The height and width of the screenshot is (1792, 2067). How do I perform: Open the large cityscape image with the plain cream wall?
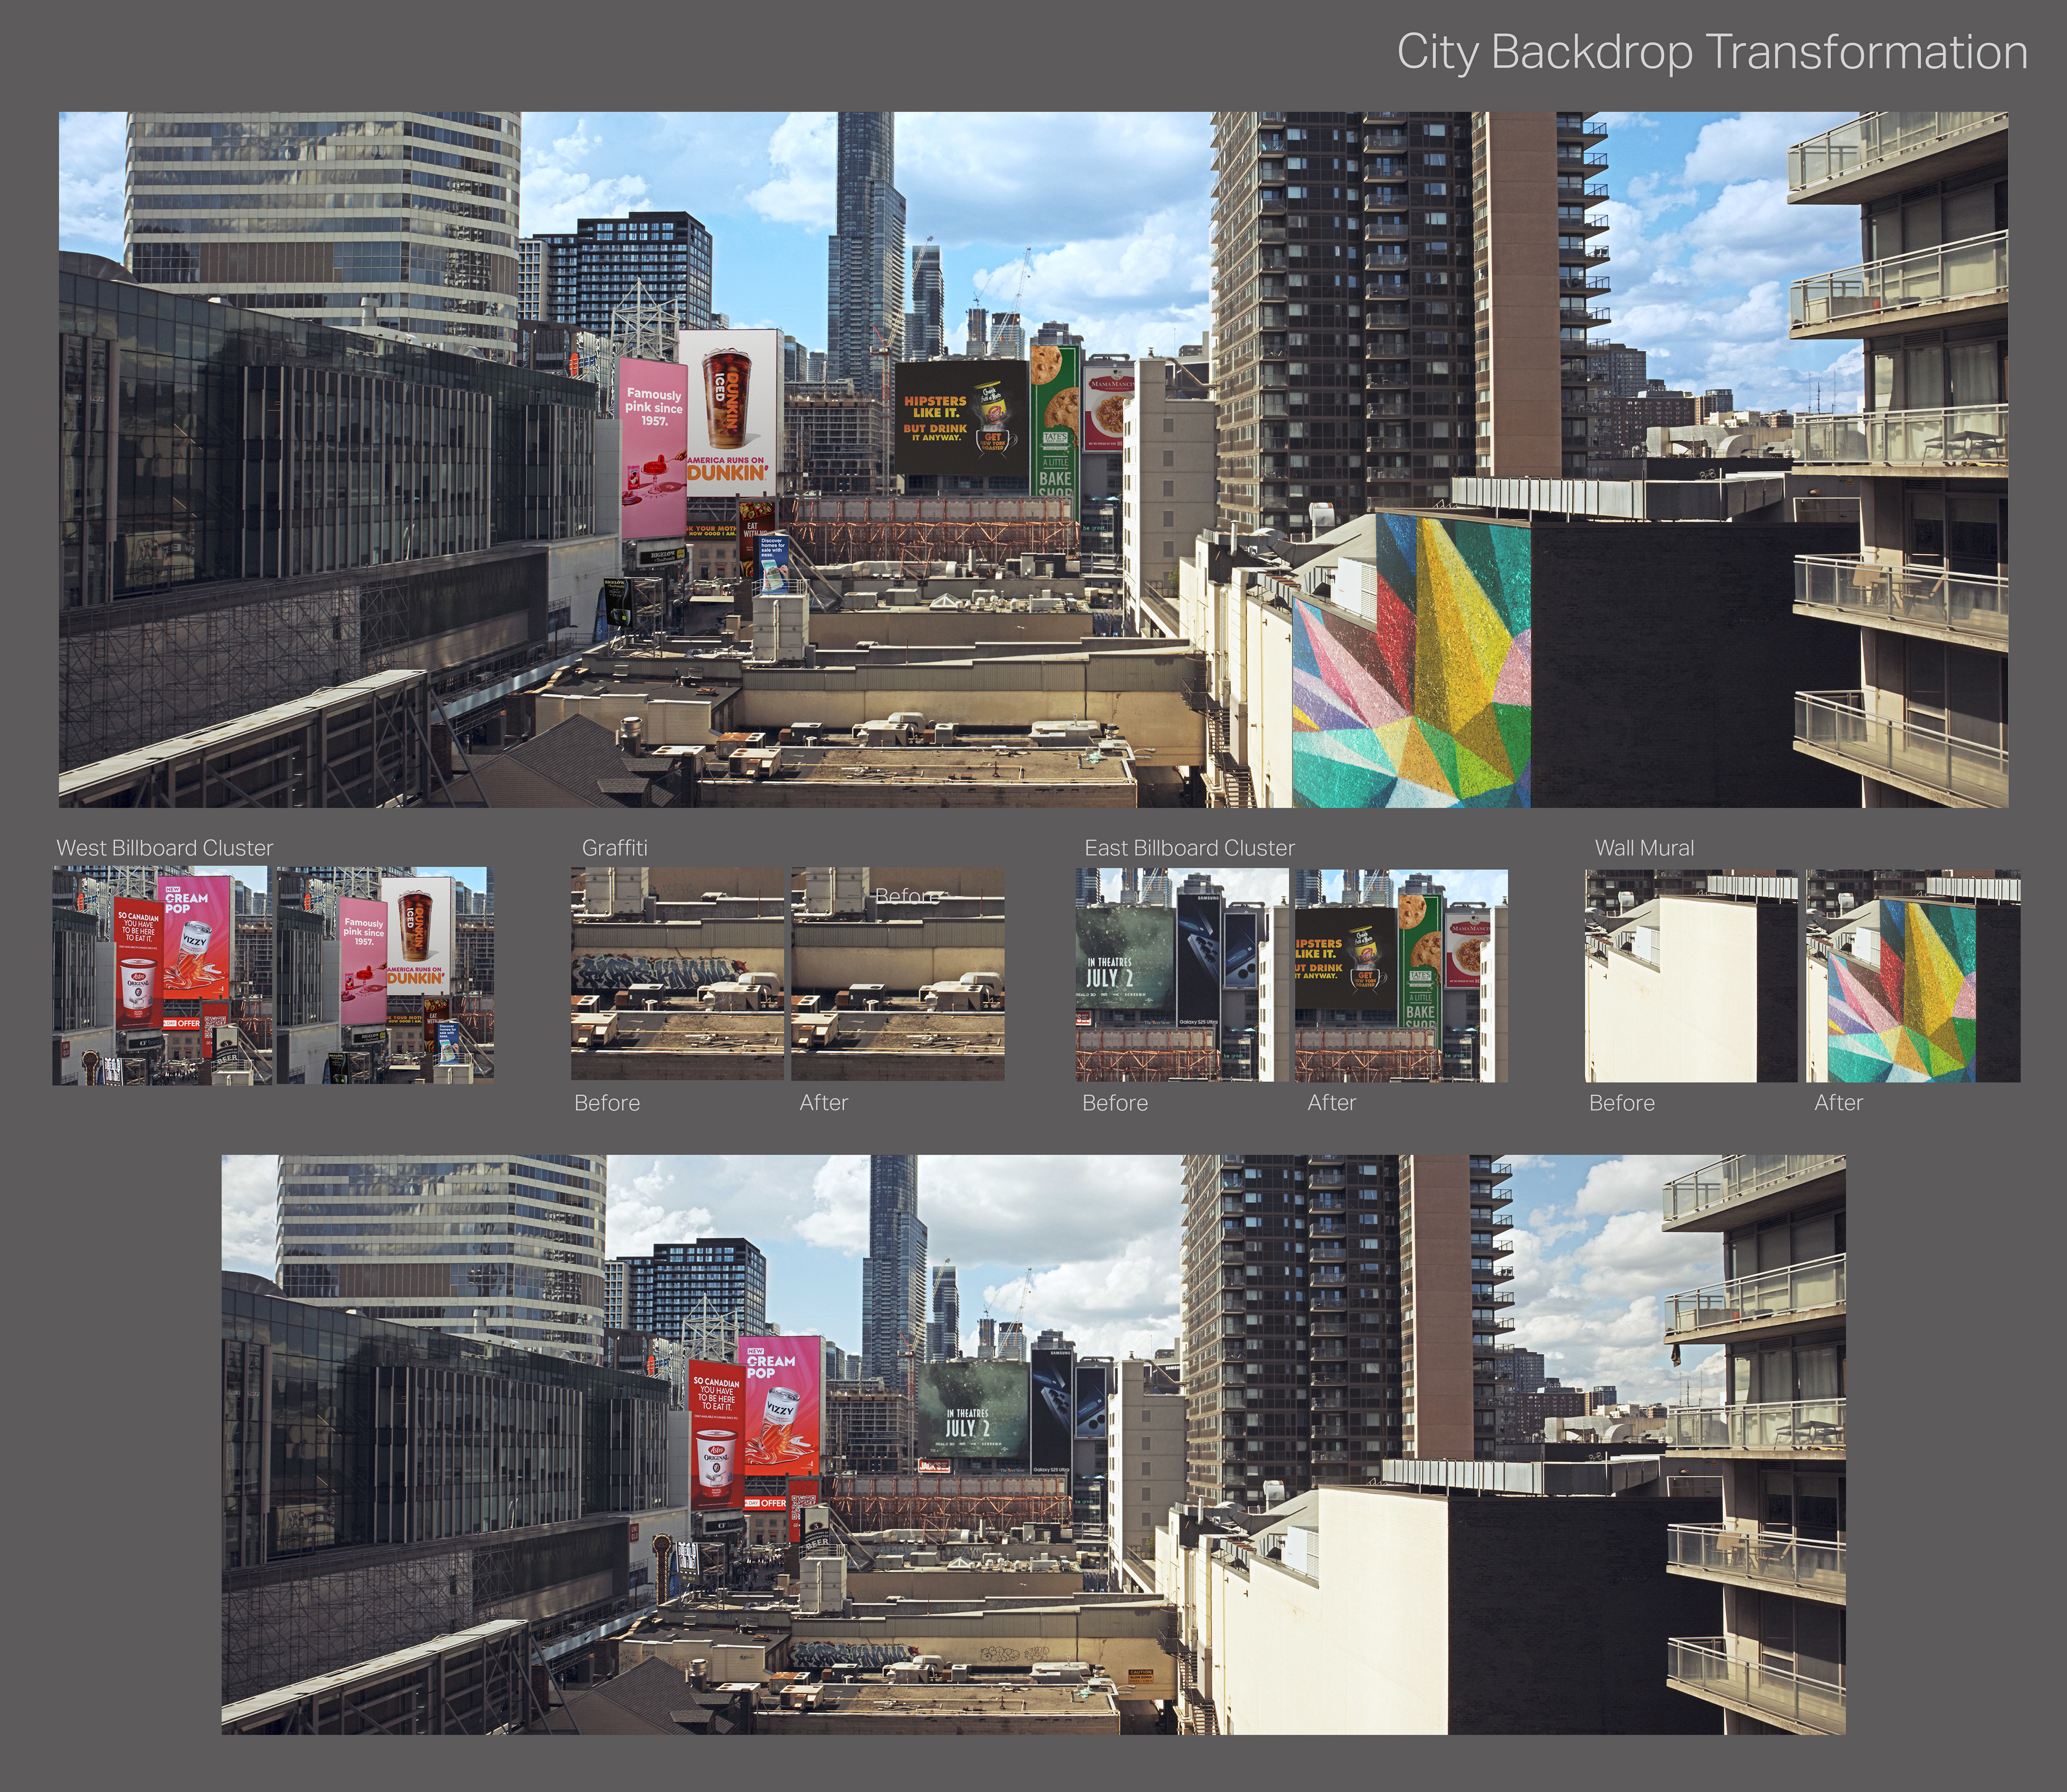coord(1033,1444)
